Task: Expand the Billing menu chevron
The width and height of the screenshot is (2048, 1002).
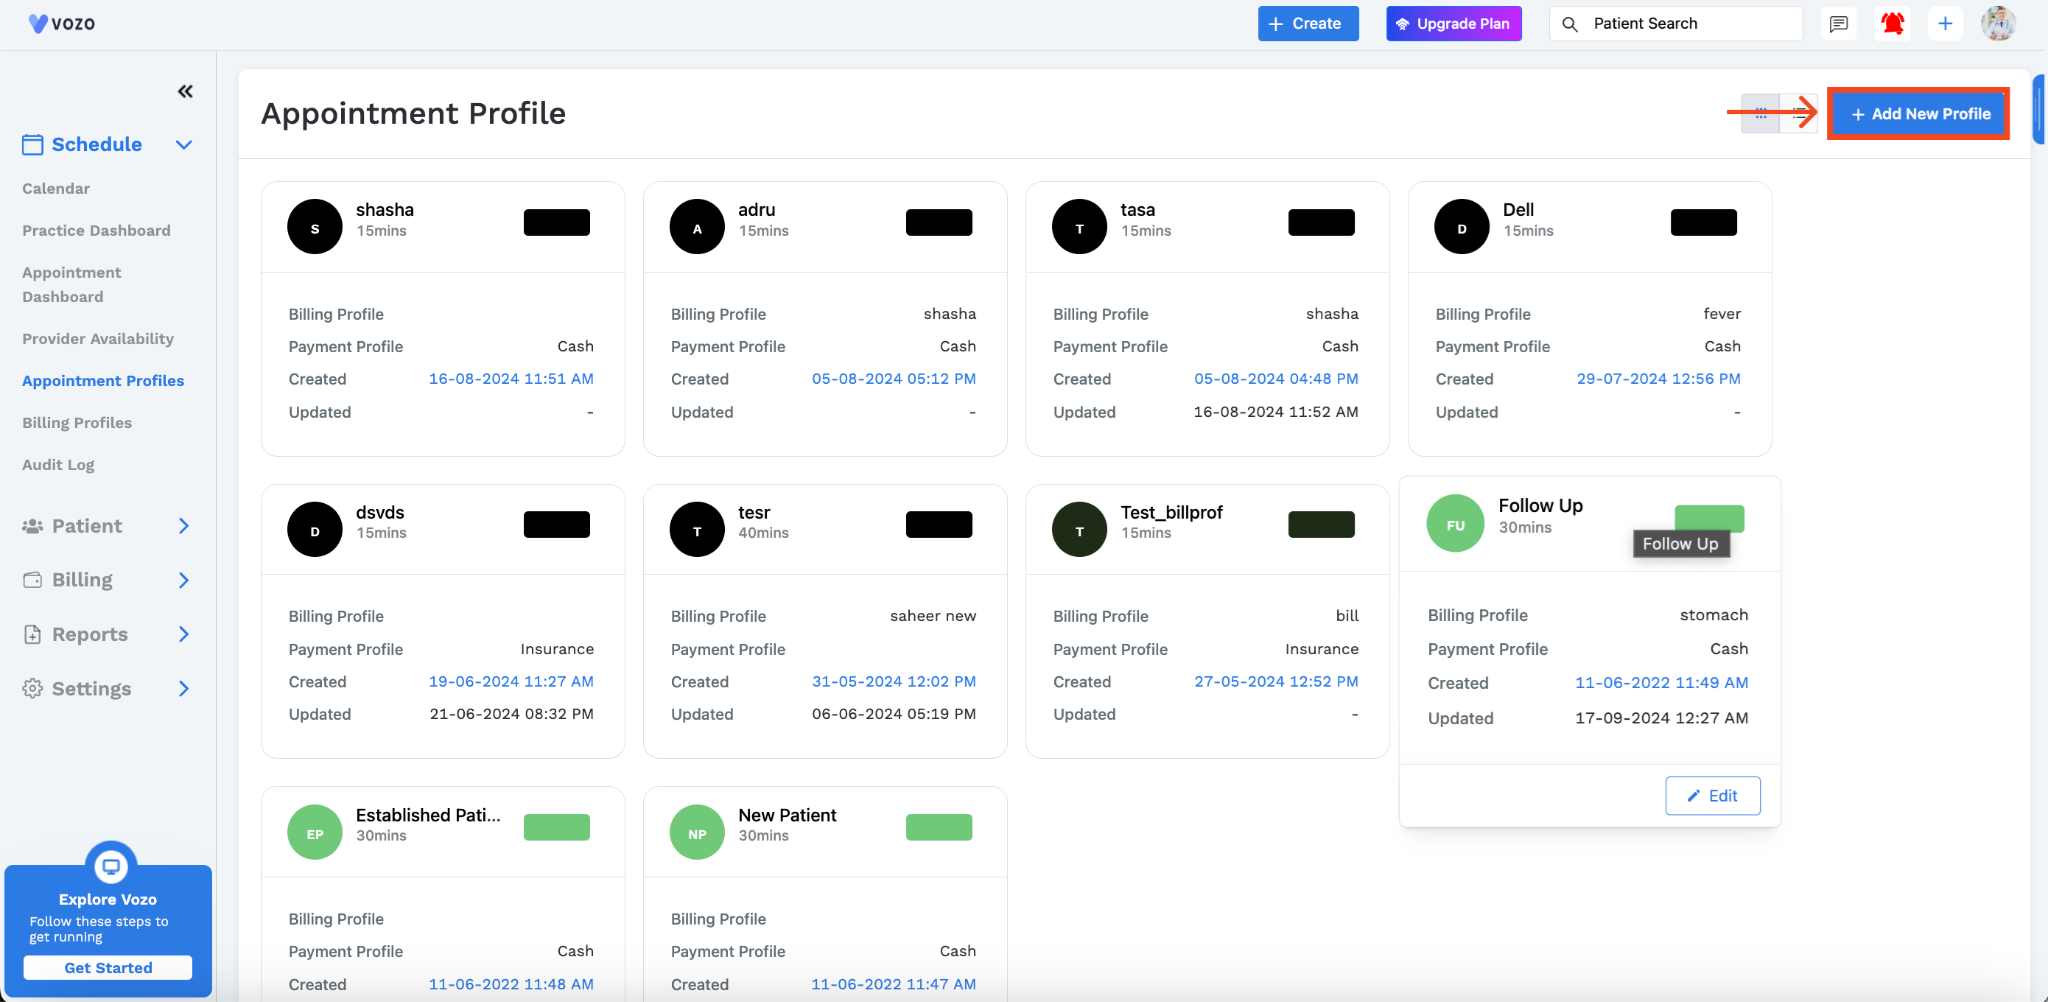Action: point(184,580)
